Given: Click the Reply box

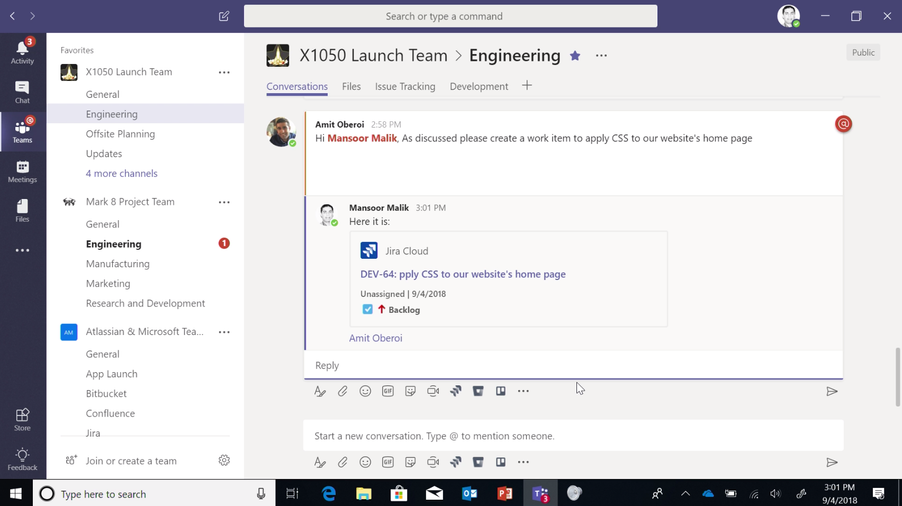Looking at the screenshot, I should [573, 365].
